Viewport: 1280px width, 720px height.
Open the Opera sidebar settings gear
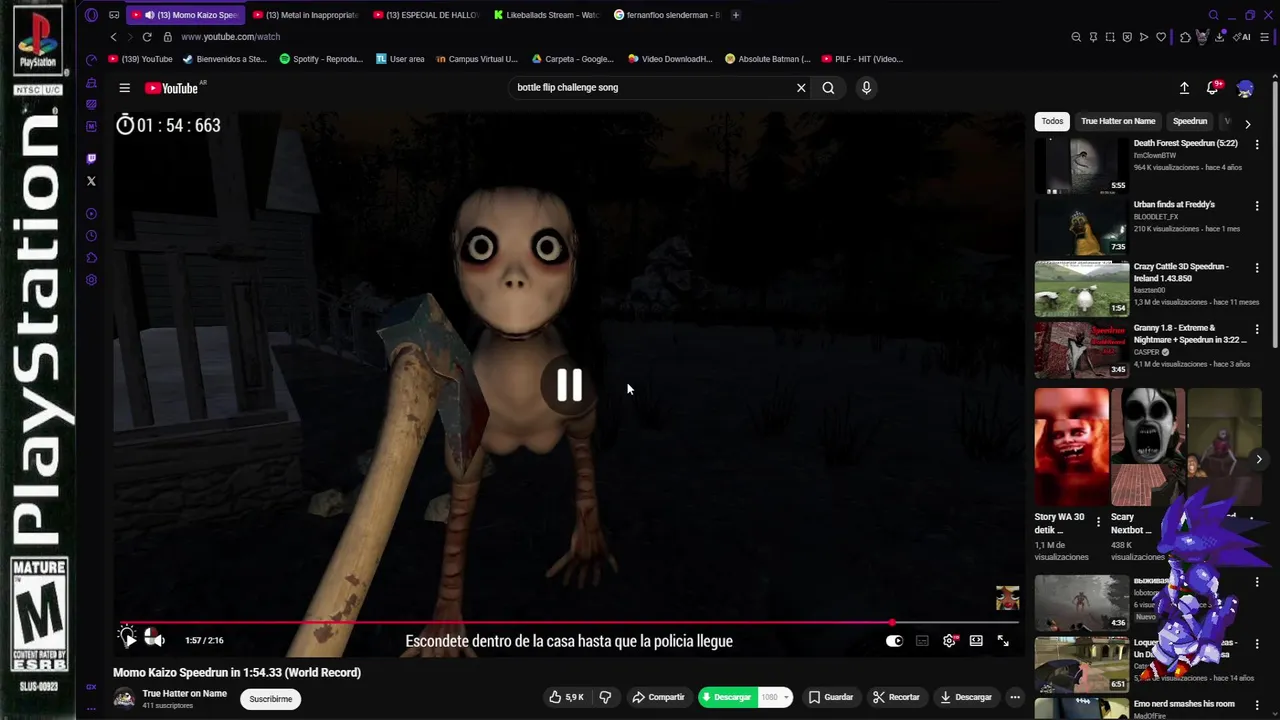coord(91,280)
